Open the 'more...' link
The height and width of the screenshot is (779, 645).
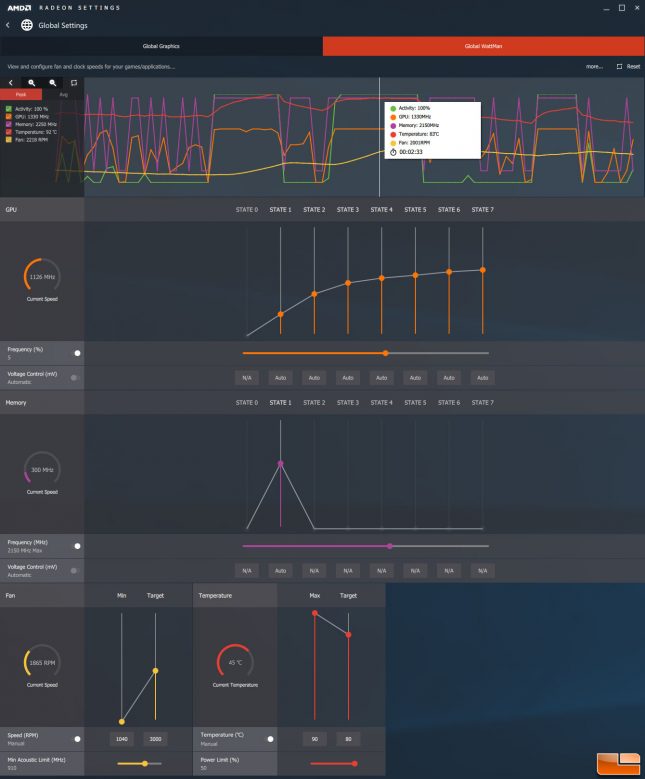(x=594, y=66)
